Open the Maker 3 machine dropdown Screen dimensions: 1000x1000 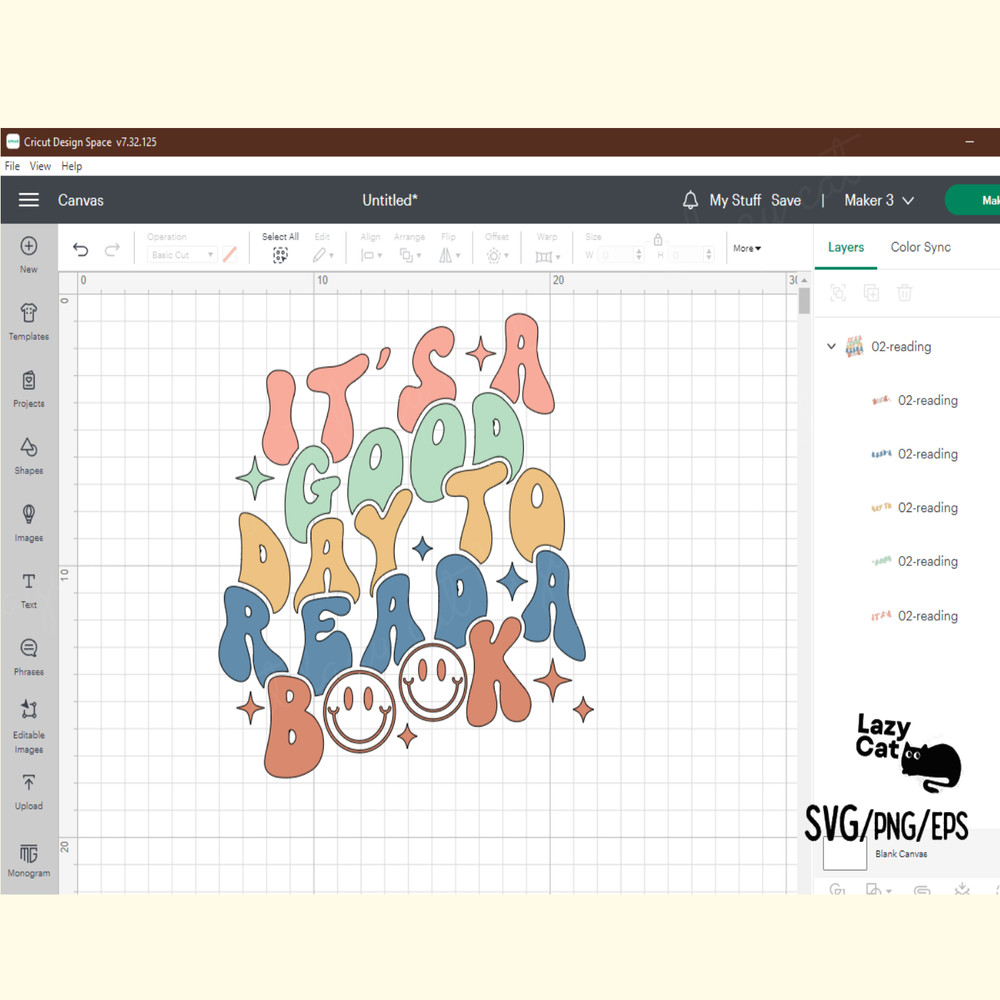[x=879, y=200]
